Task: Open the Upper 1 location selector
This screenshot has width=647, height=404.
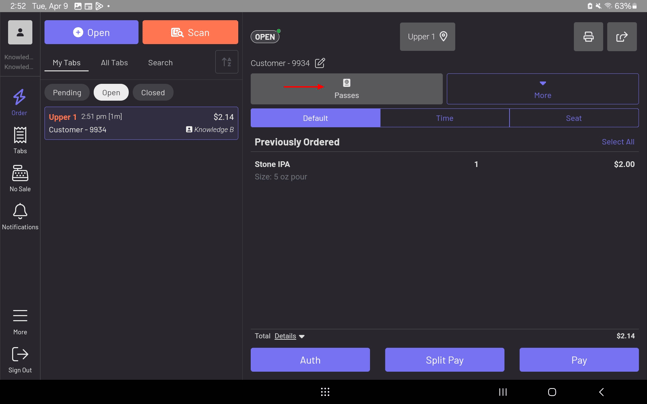Action: click(427, 37)
